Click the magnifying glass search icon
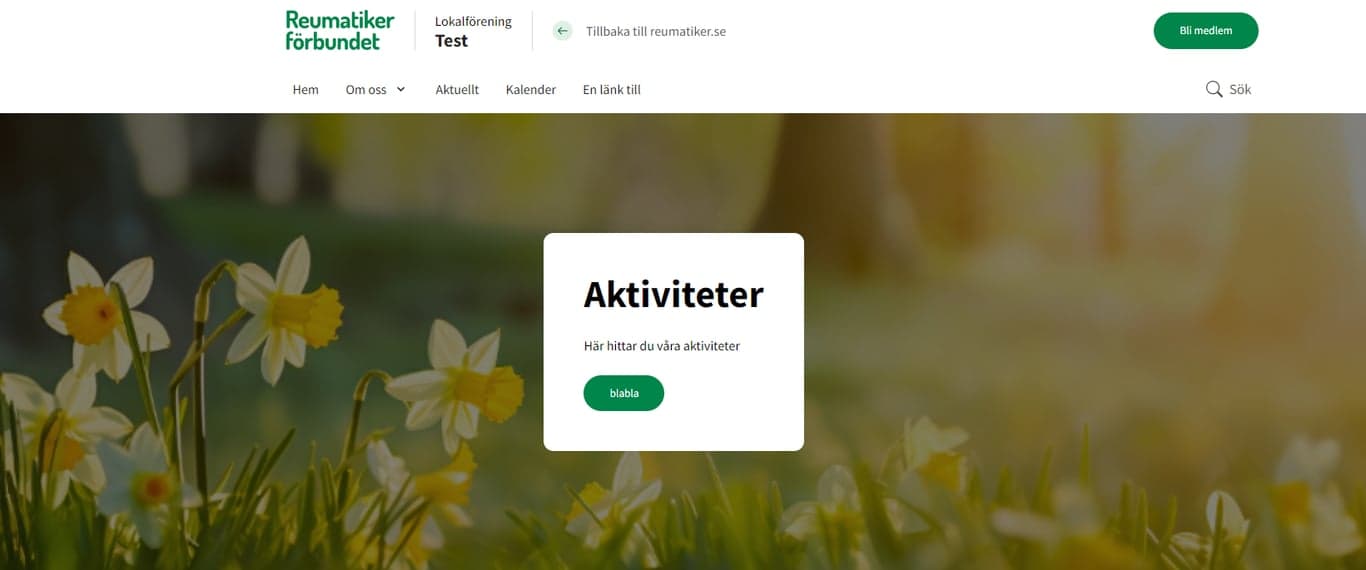This screenshot has width=1366, height=570. coord(1214,89)
